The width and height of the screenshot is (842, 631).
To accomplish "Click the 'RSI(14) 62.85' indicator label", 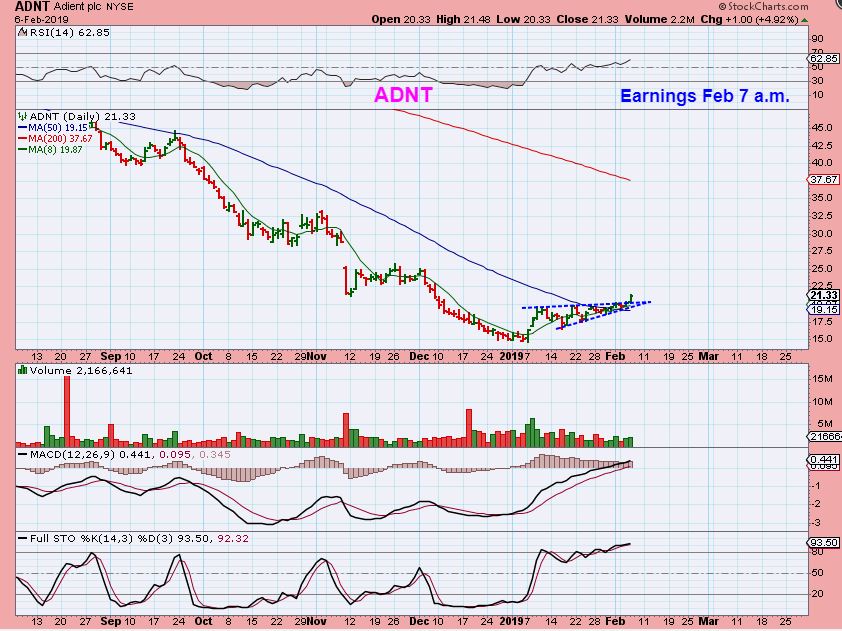I will pos(69,32).
